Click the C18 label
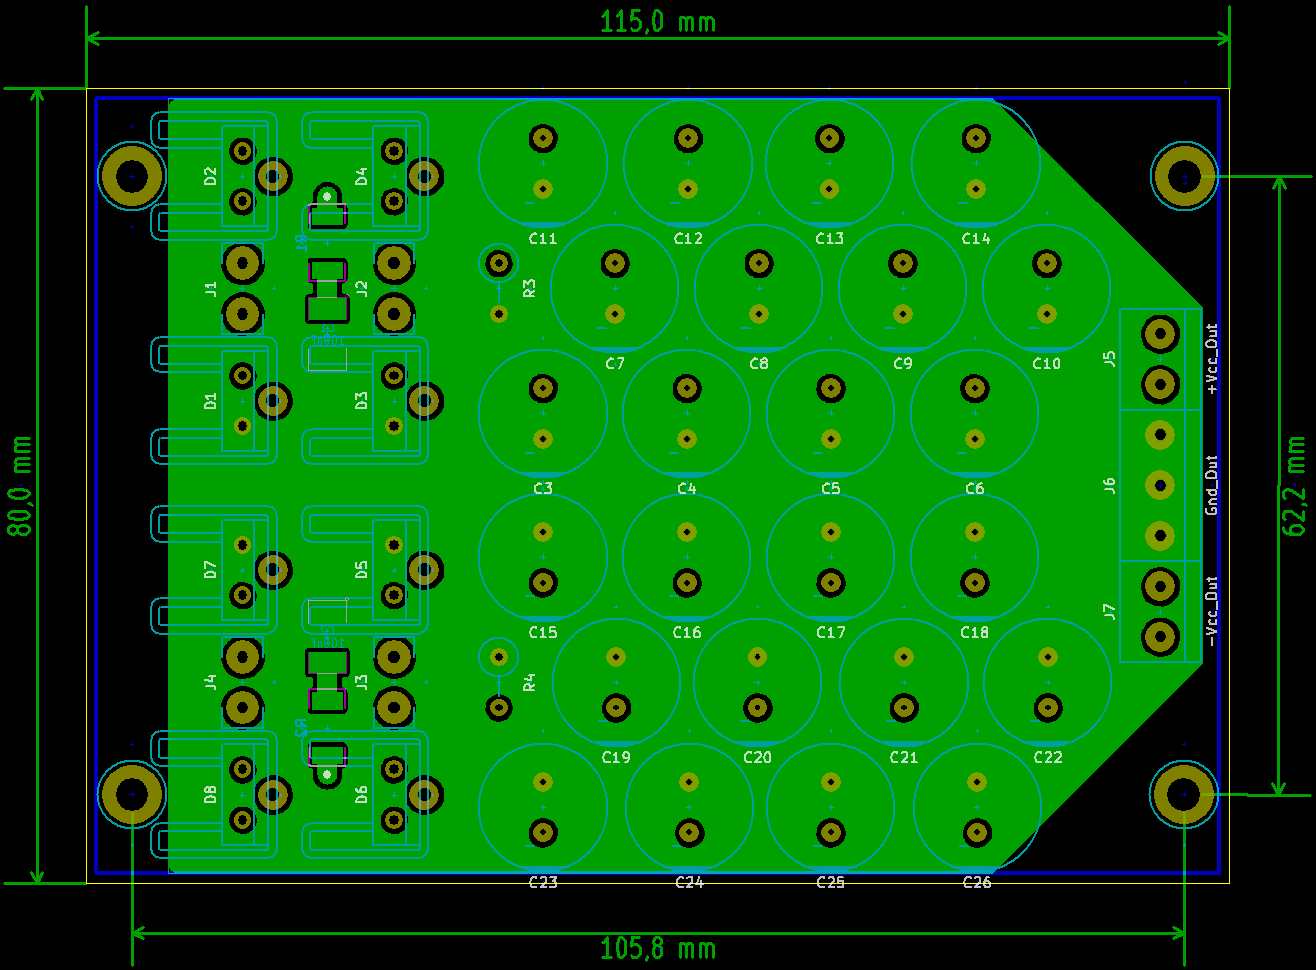This screenshot has width=1316, height=970. 975,632
